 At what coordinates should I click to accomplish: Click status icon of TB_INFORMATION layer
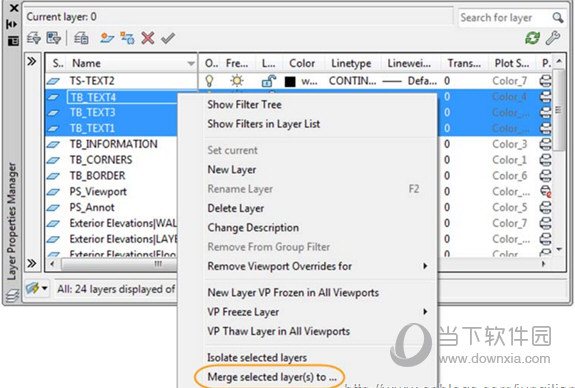point(53,144)
